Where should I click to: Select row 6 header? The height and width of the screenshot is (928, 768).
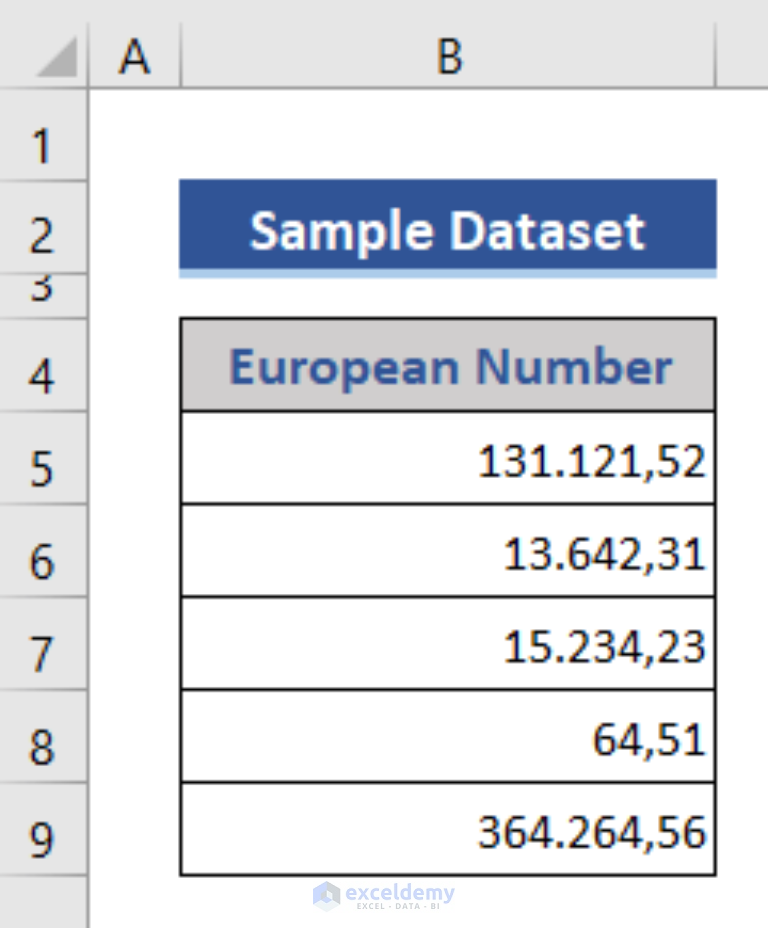click(43, 551)
